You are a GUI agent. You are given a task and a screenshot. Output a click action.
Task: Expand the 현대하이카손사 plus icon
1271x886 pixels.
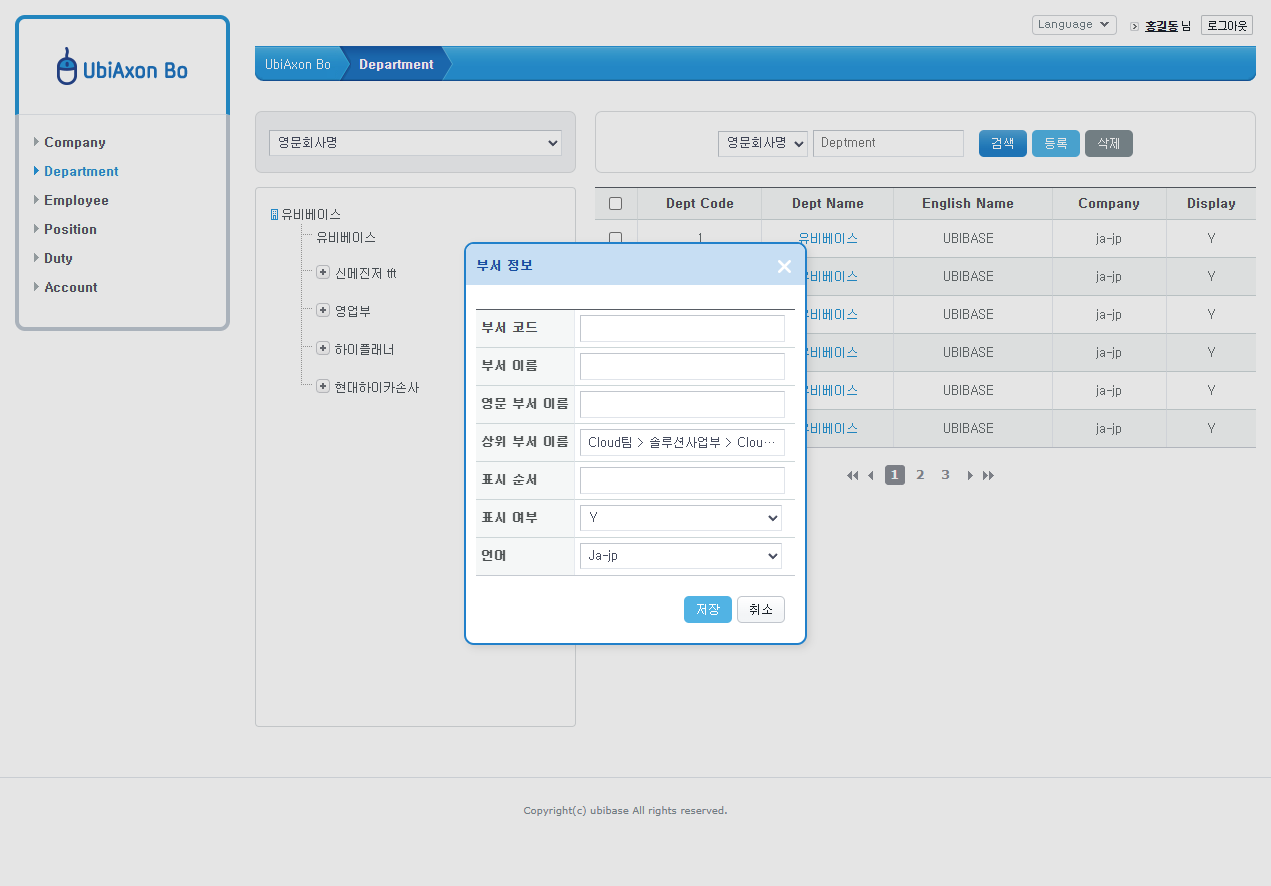coord(323,387)
